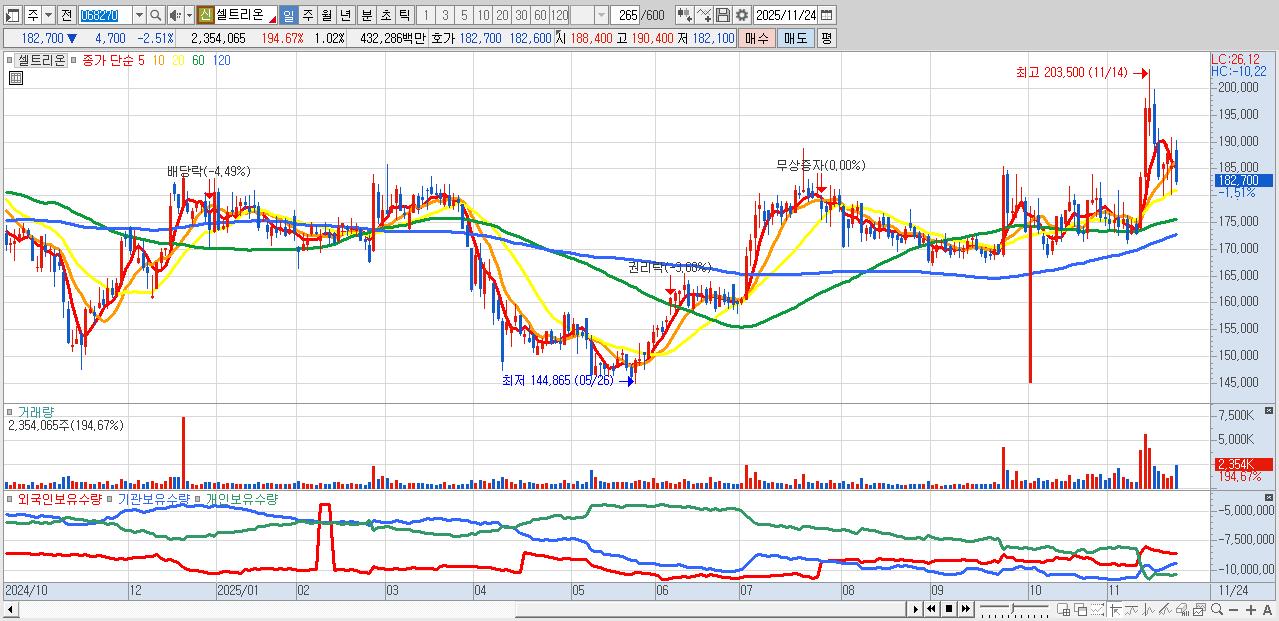
Task: Click the add sub-window icon in bottom toolbar
Action: 1063,610
